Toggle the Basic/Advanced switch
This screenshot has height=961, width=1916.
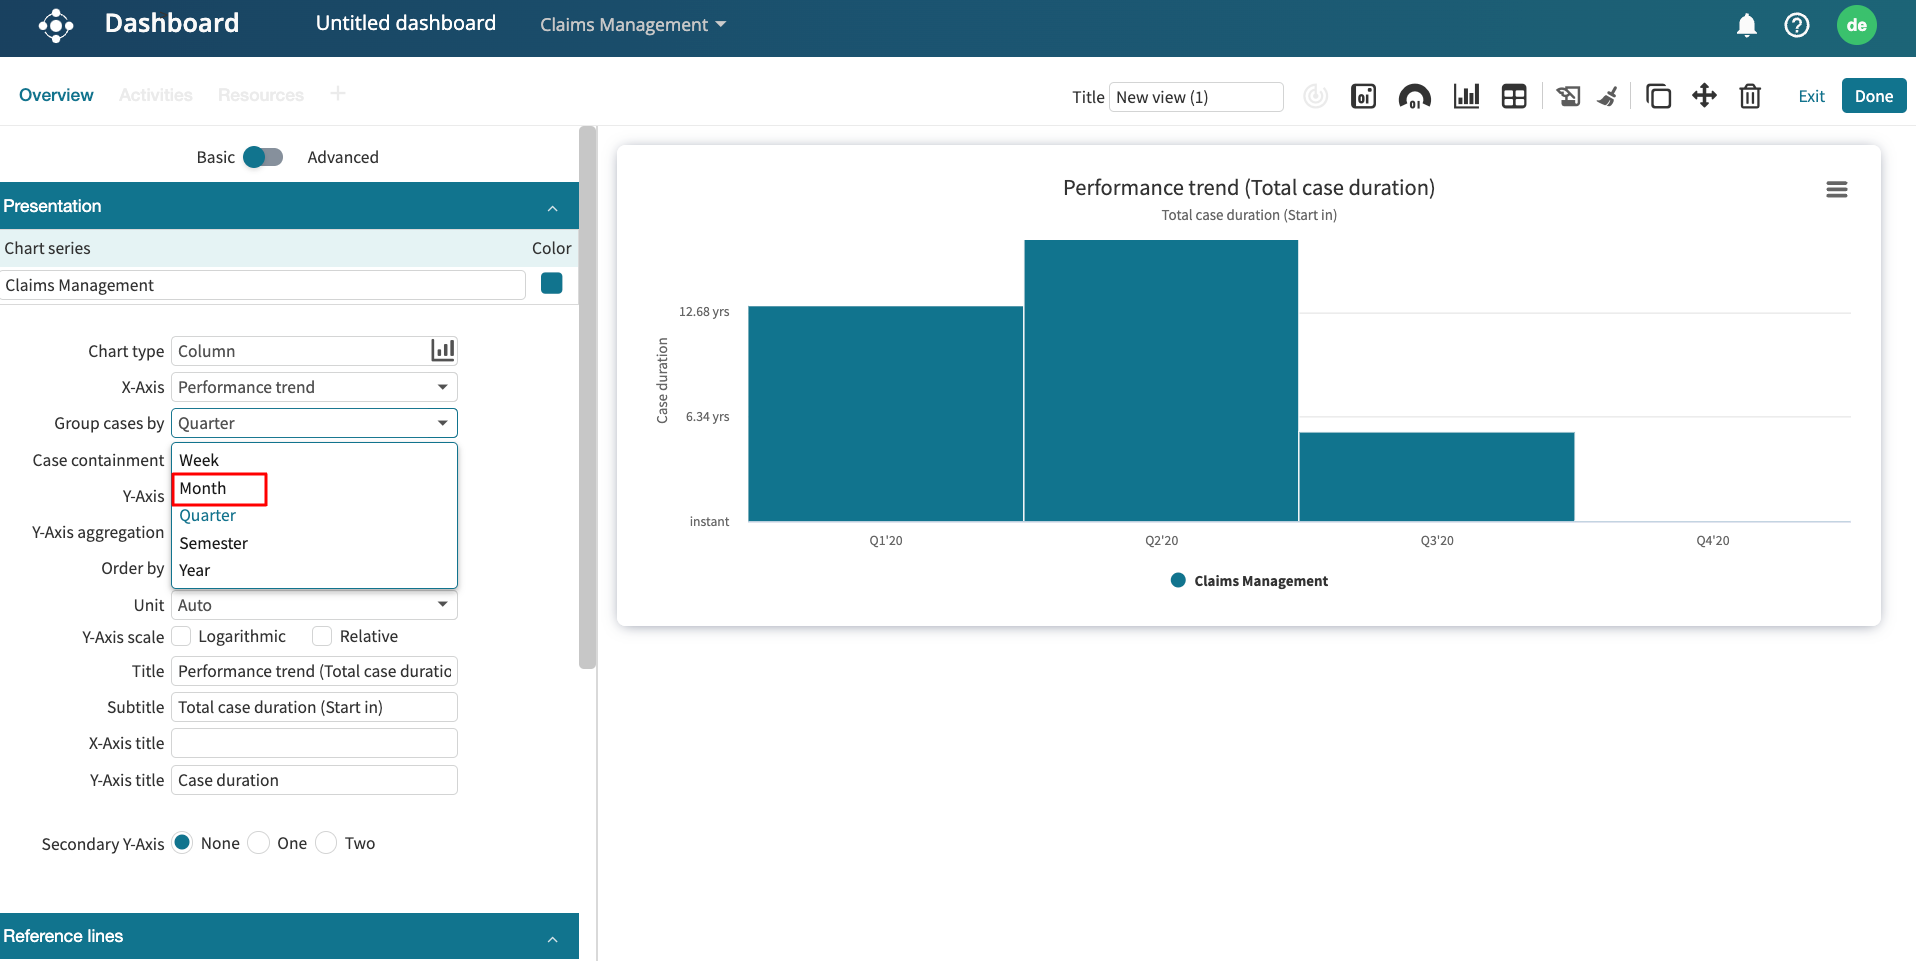[264, 157]
